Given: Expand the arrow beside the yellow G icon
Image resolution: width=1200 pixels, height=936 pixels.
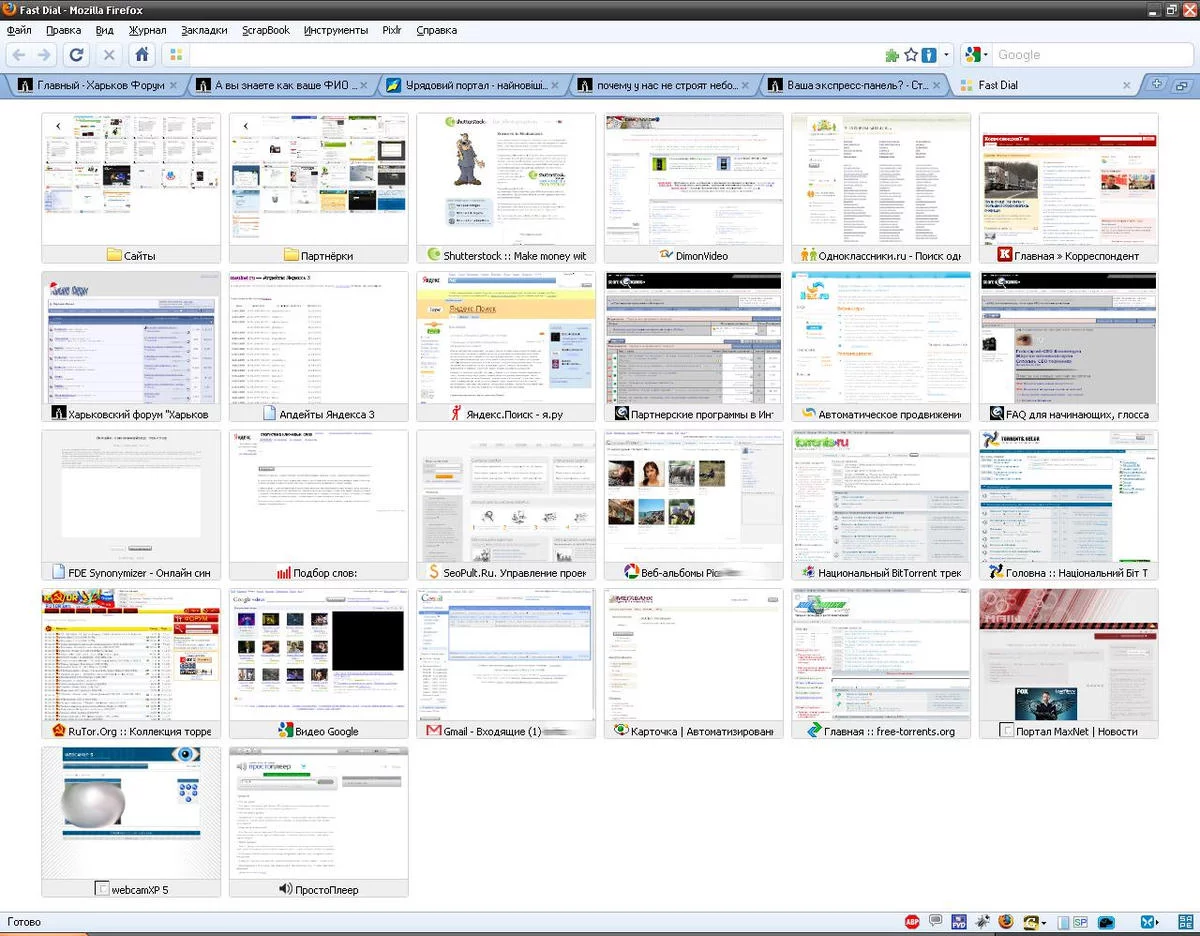Looking at the screenshot, I should point(1043,922).
